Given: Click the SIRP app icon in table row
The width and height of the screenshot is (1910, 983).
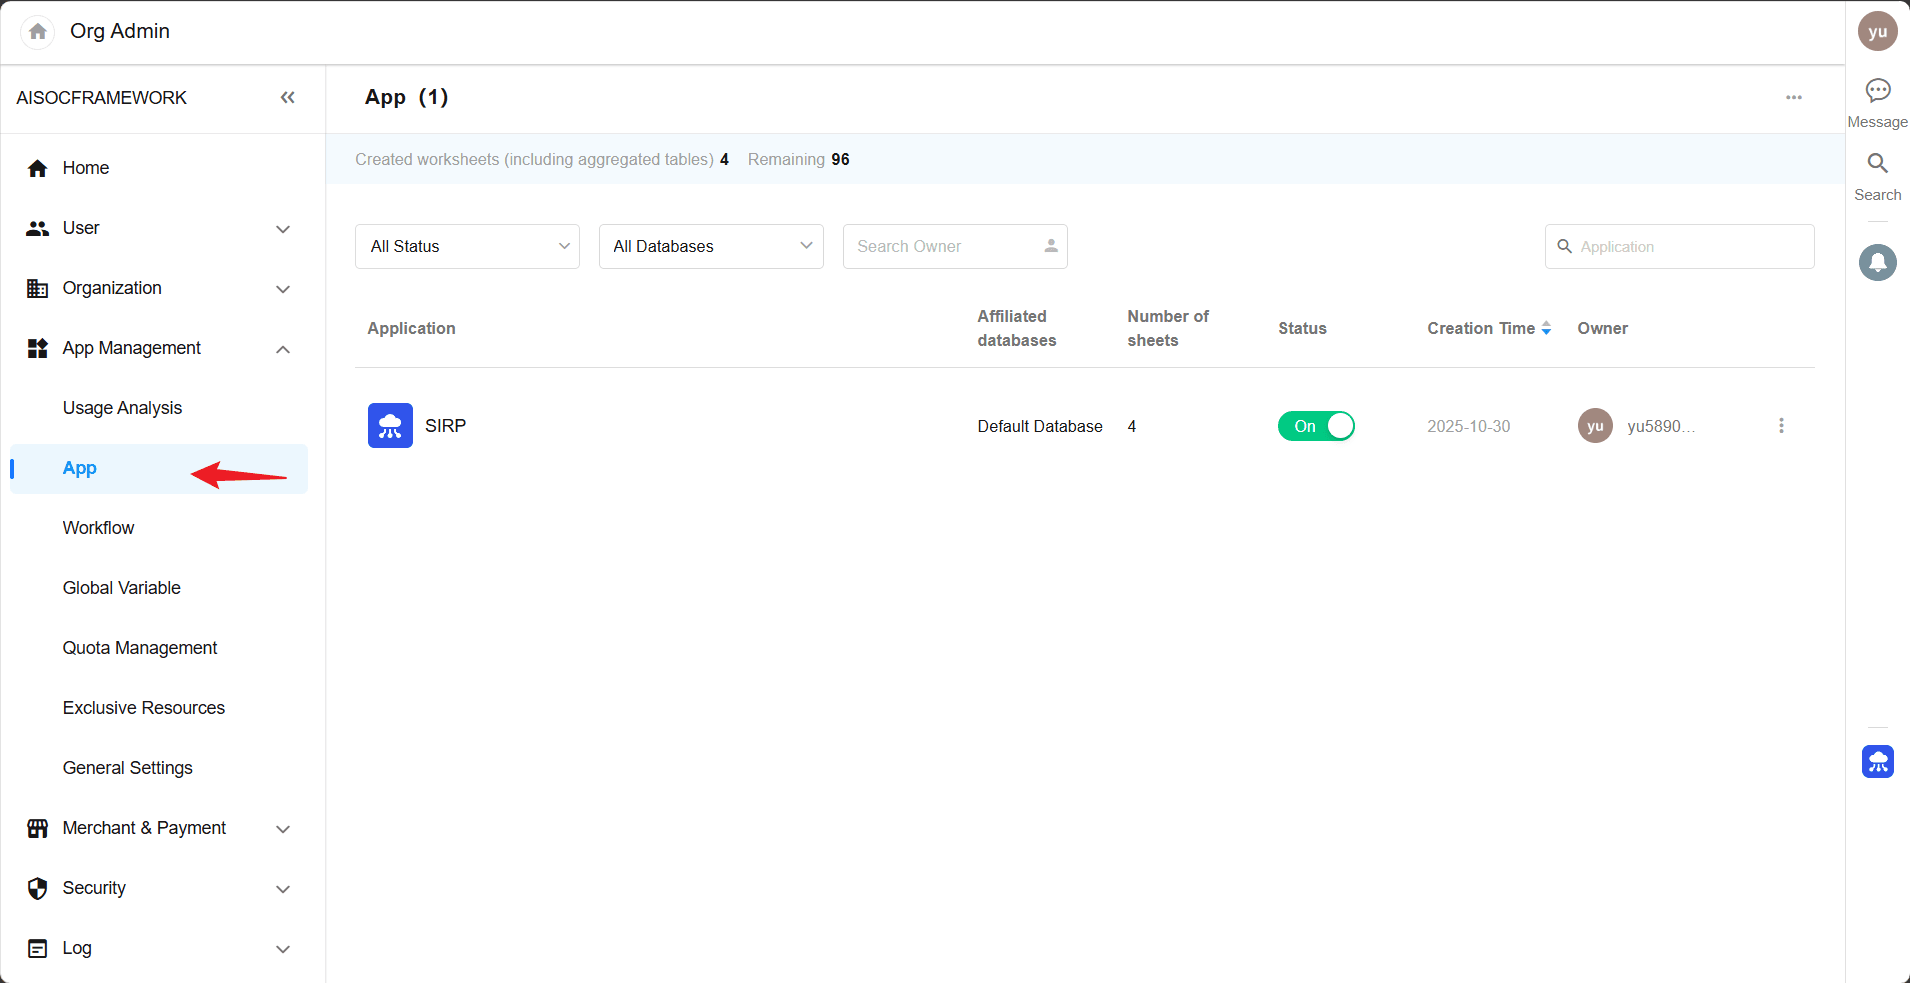Looking at the screenshot, I should (390, 426).
